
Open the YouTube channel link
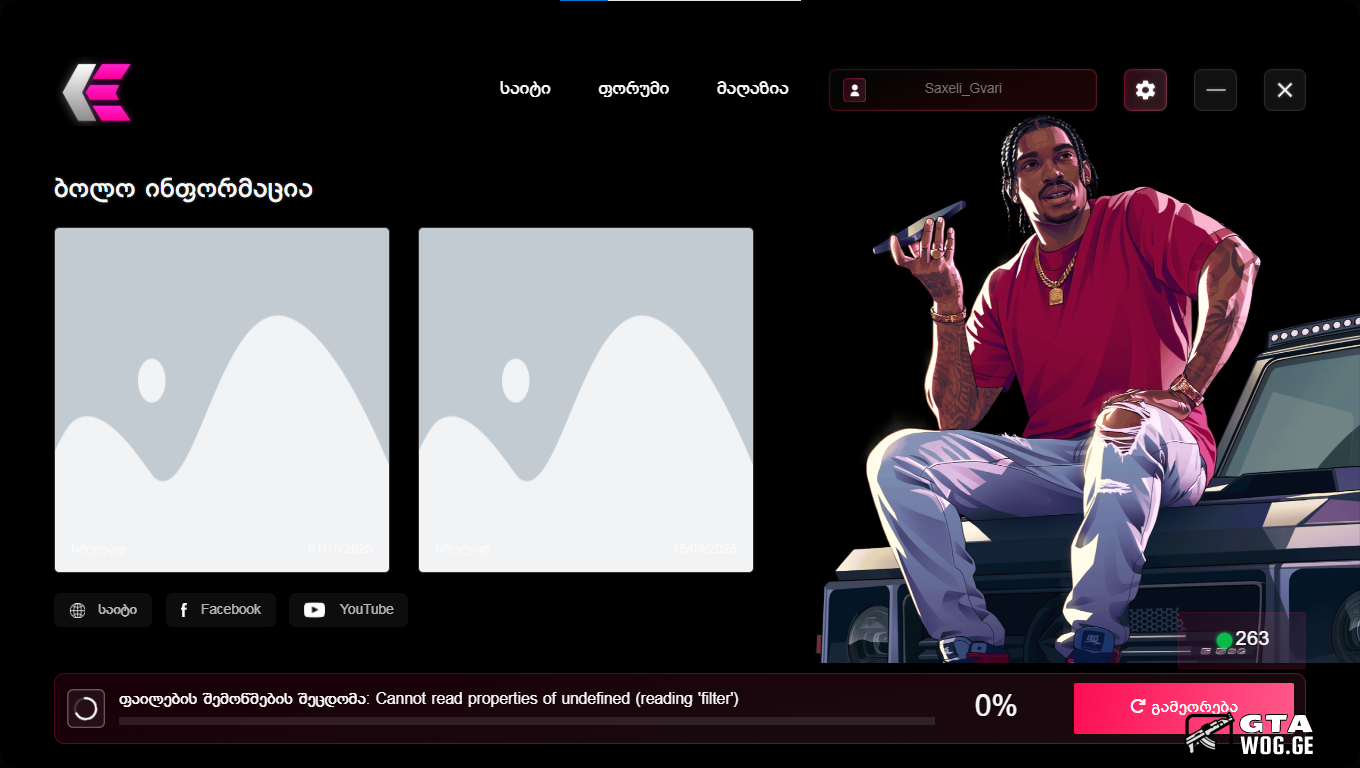pos(348,610)
